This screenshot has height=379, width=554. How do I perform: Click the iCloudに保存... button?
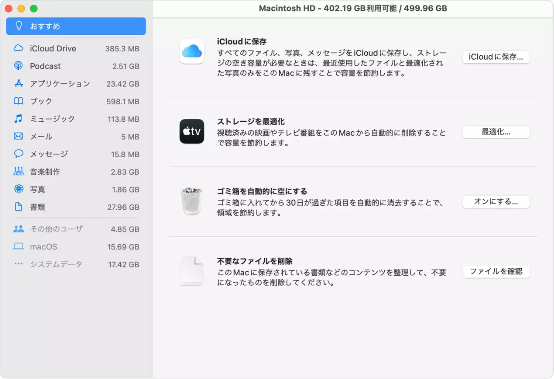(x=496, y=57)
